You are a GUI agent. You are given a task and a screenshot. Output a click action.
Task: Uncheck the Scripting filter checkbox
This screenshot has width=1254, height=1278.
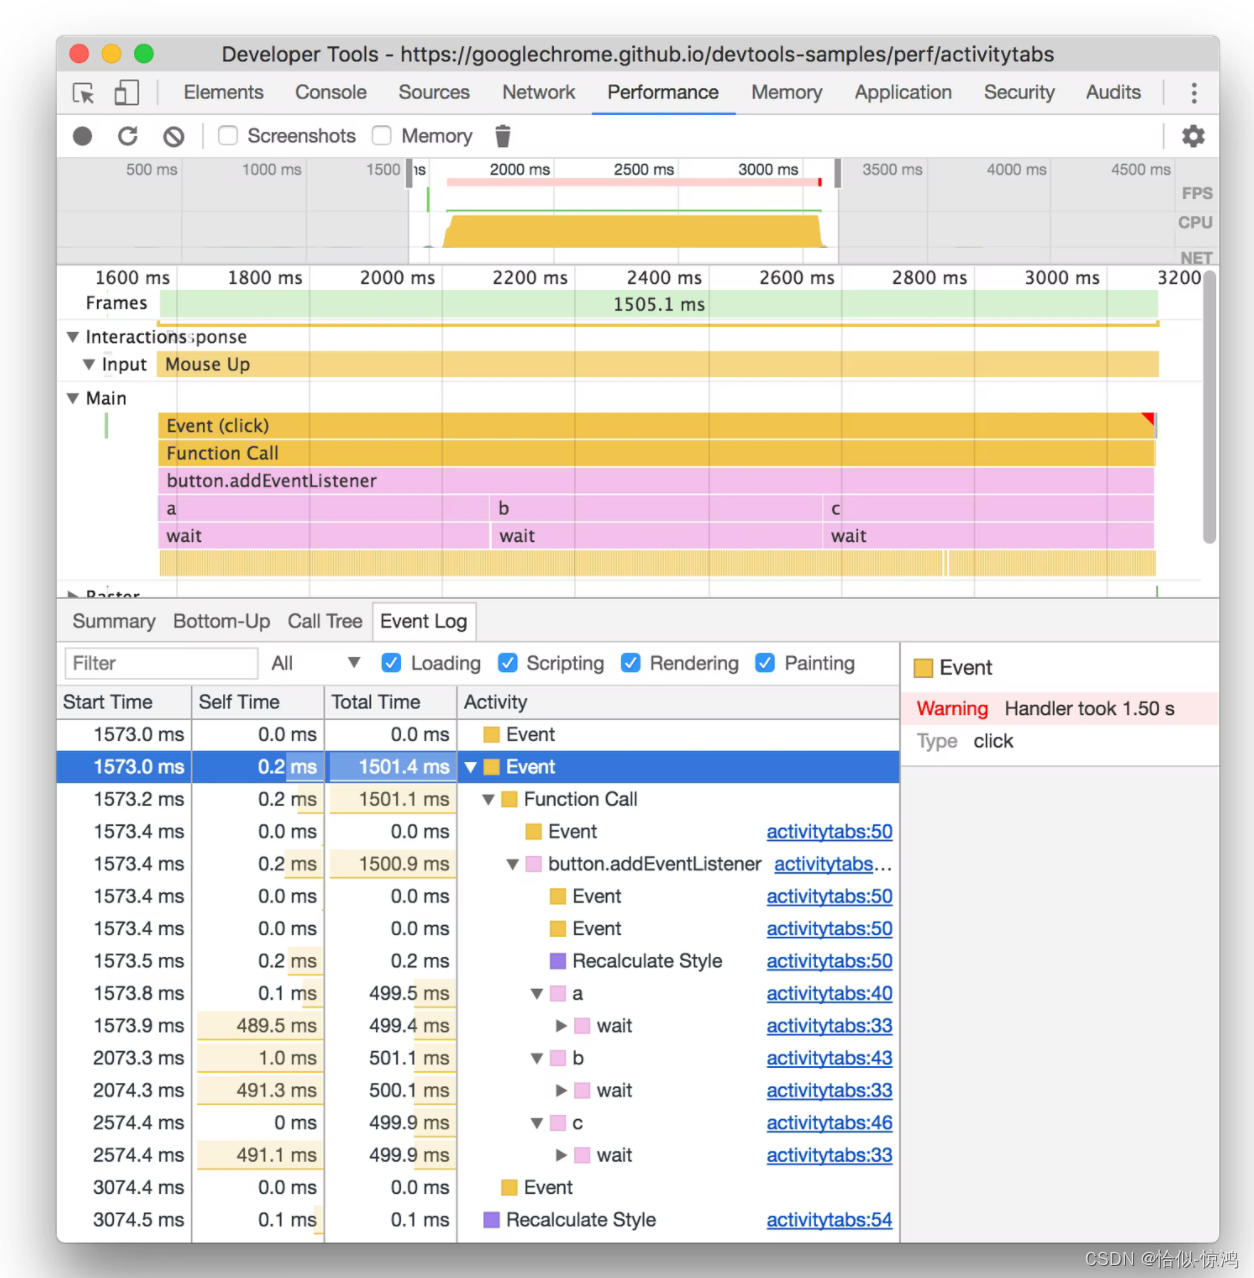click(508, 663)
